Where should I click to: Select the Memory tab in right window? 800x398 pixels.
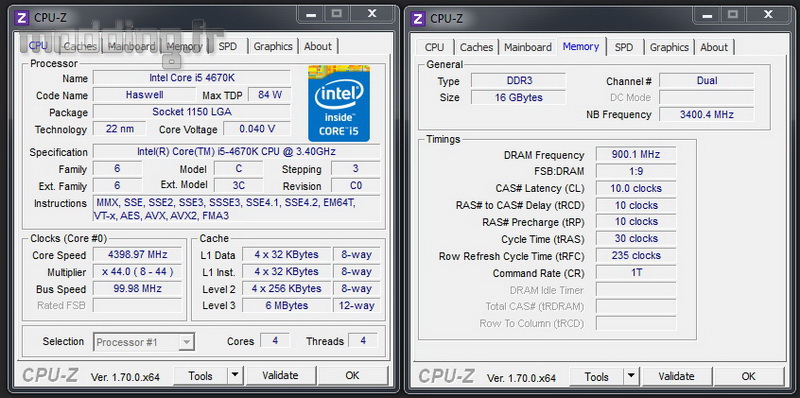tap(581, 46)
